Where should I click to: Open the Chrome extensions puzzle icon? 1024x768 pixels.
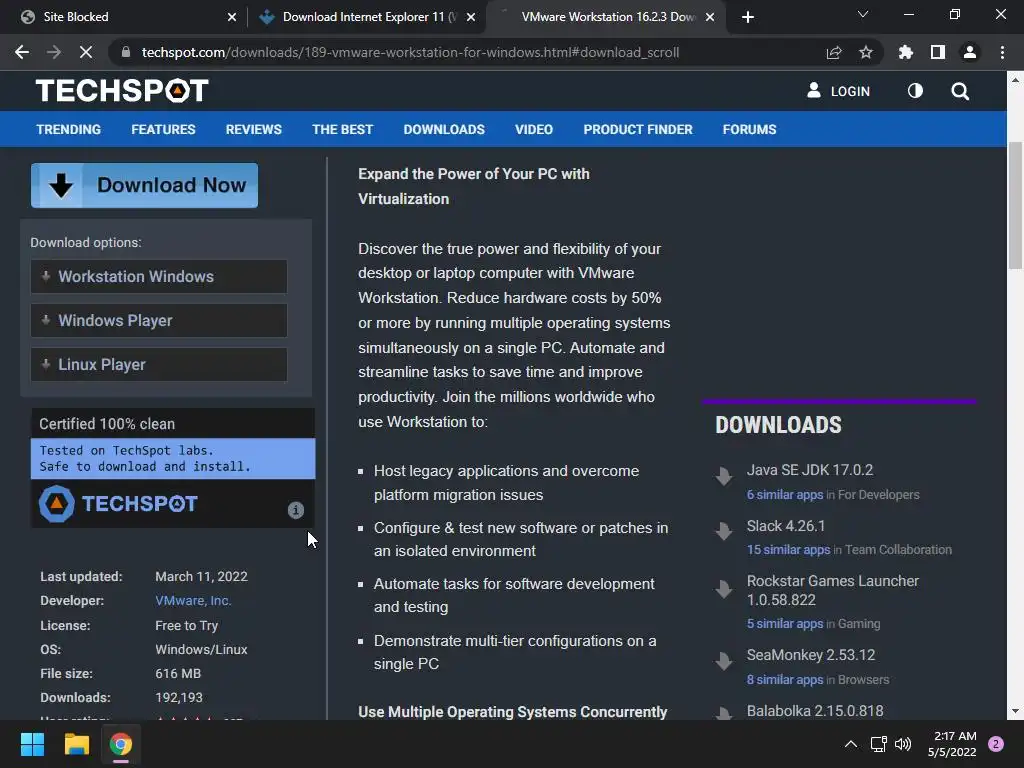click(906, 52)
